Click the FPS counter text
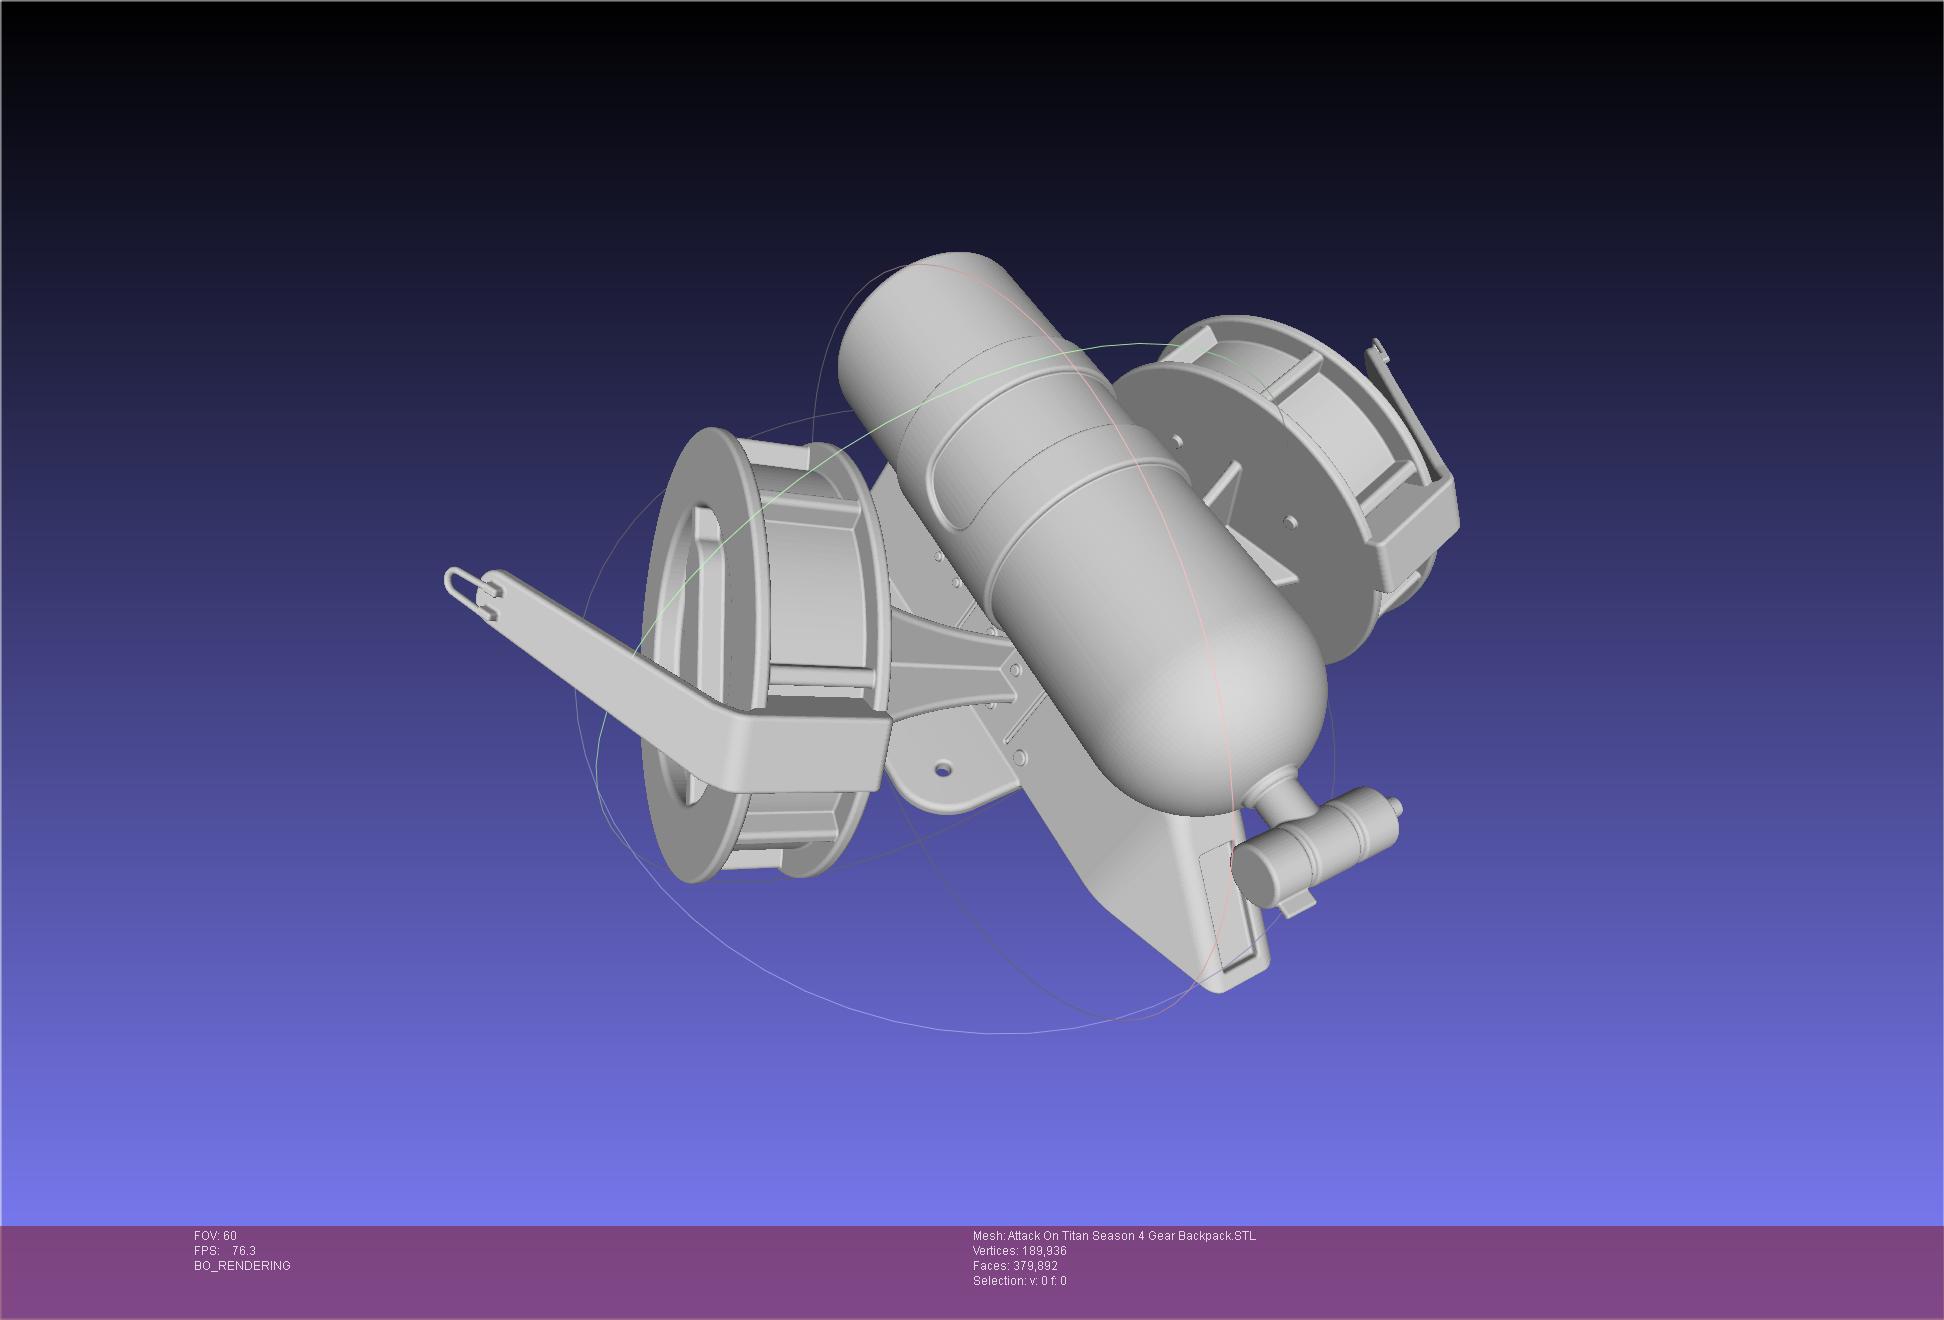The height and width of the screenshot is (1320, 1944). point(225,1251)
